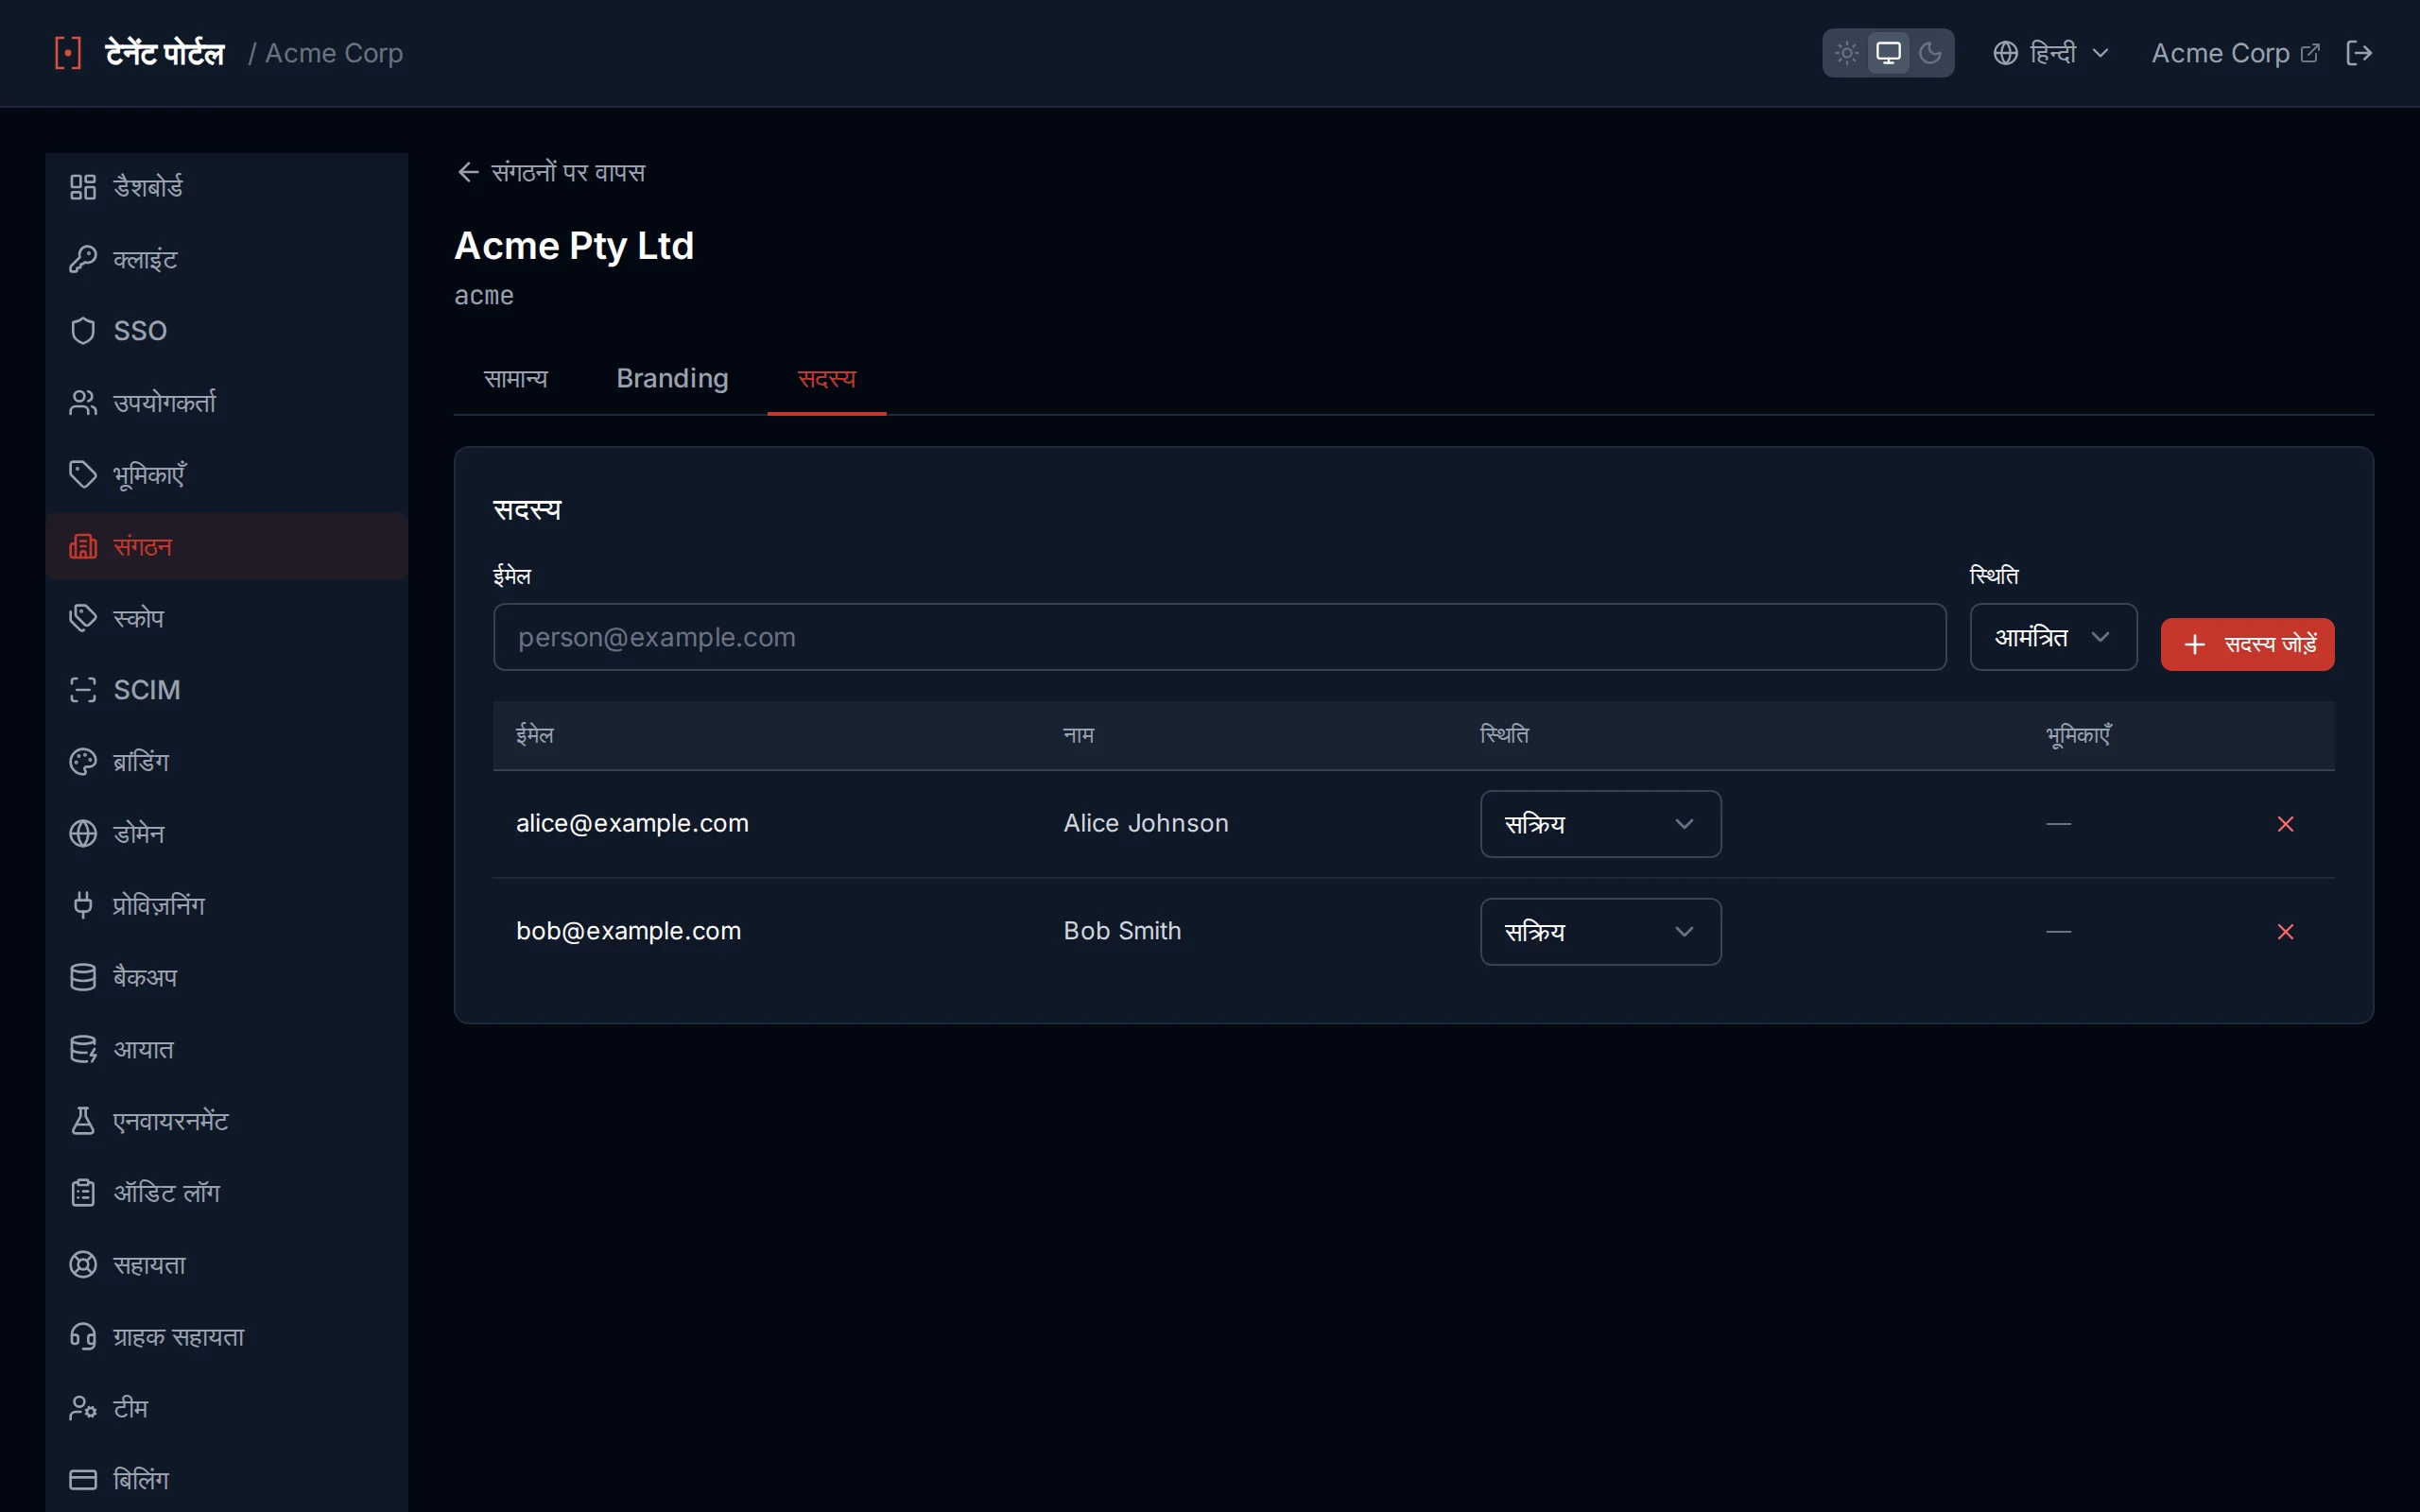Open एनवायरनमेंट flask icon in sidebar
The width and height of the screenshot is (2420, 1512).
point(83,1121)
